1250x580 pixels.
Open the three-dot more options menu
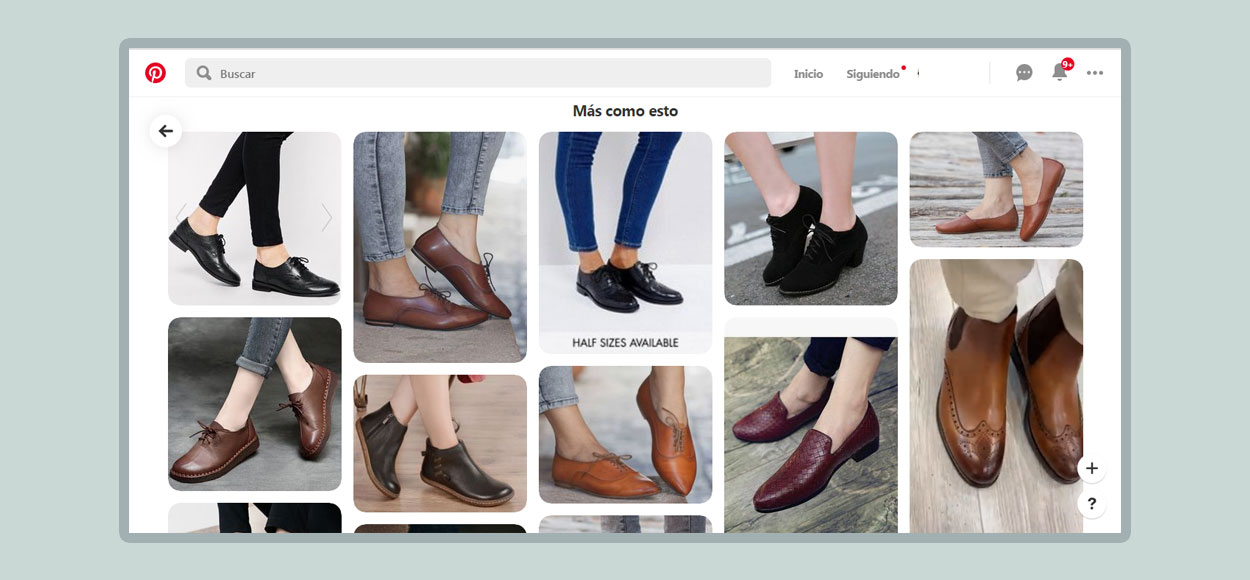(x=1095, y=73)
